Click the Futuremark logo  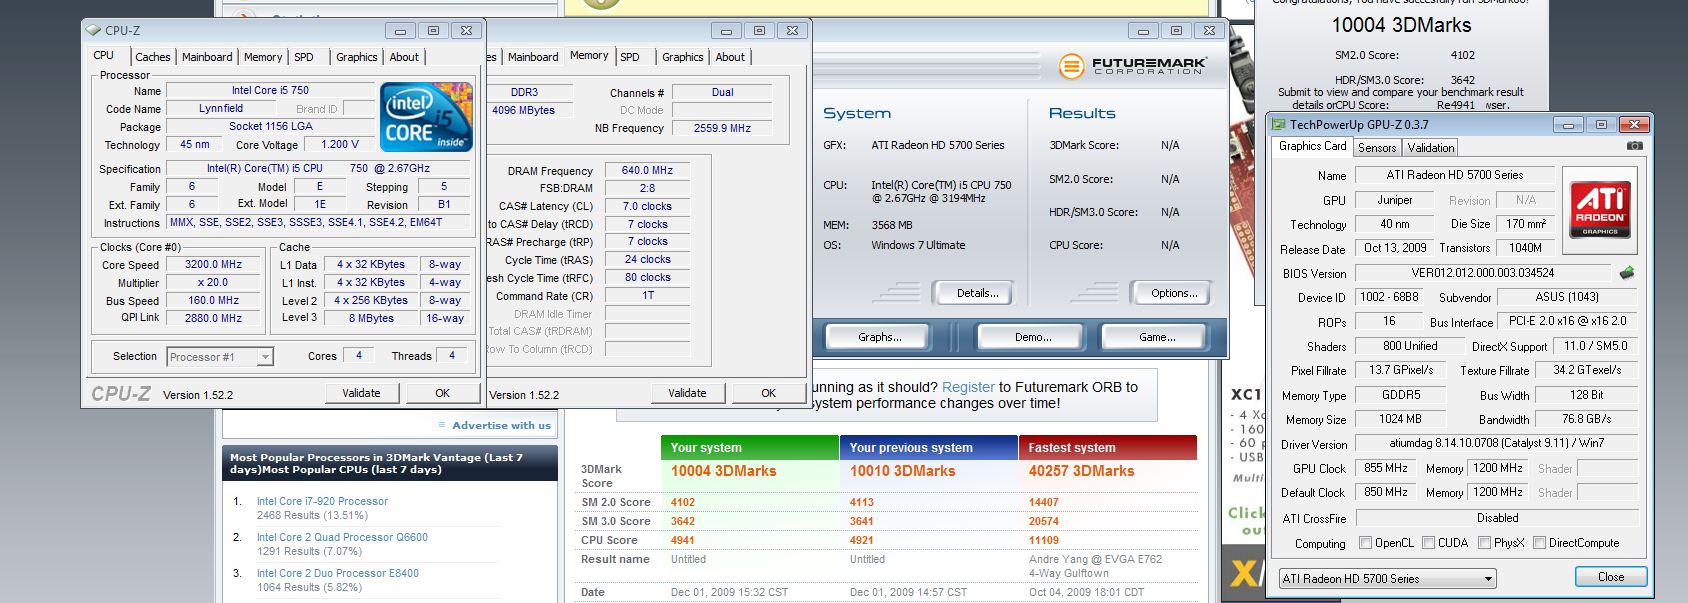[x=1133, y=66]
